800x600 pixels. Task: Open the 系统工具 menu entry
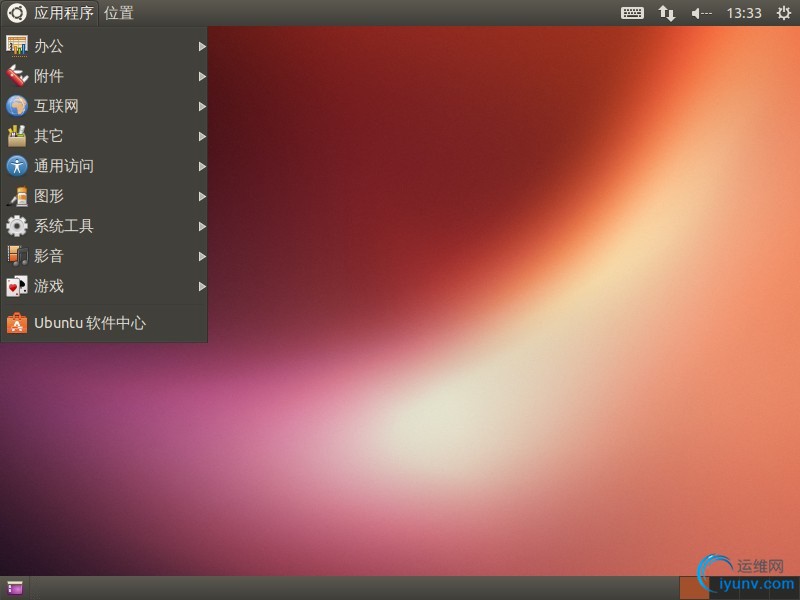[x=104, y=226]
